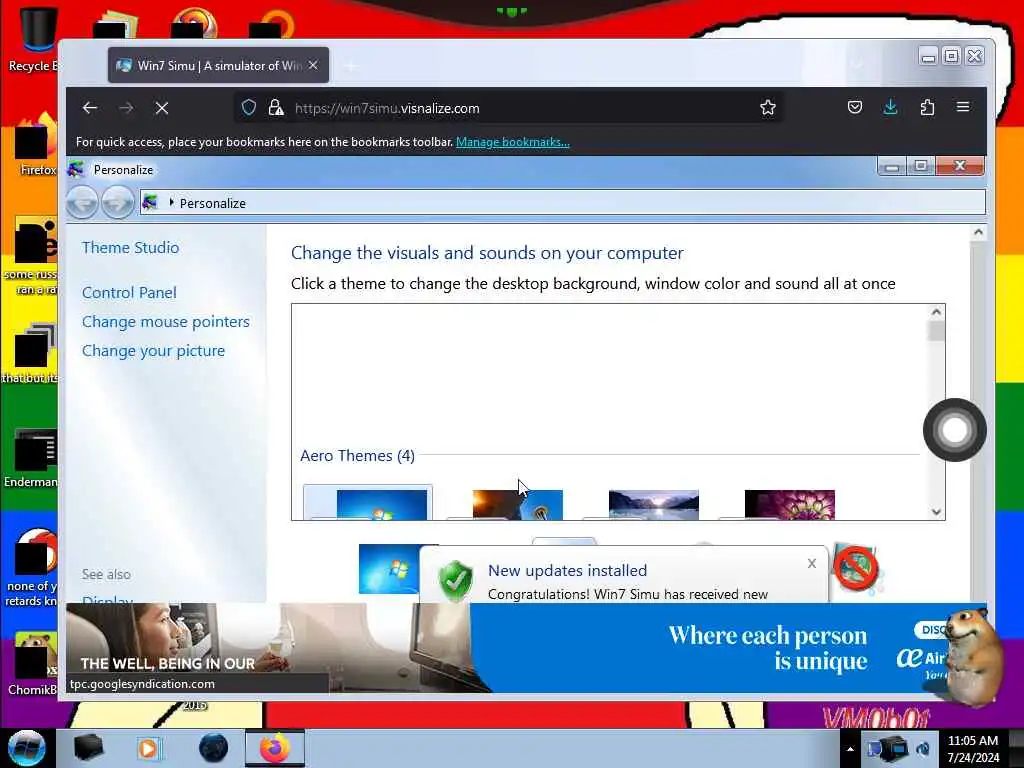Bookmark page with the star icon
This screenshot has height=768, width=1024.
[767, 108]
